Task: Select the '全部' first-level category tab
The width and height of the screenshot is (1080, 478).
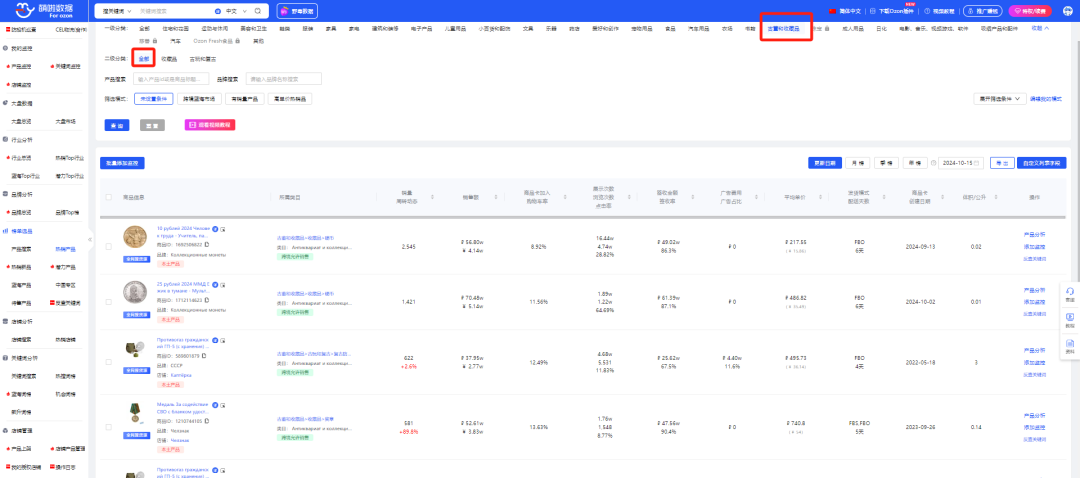Action: pyautogui.click(x=144, y=29)
